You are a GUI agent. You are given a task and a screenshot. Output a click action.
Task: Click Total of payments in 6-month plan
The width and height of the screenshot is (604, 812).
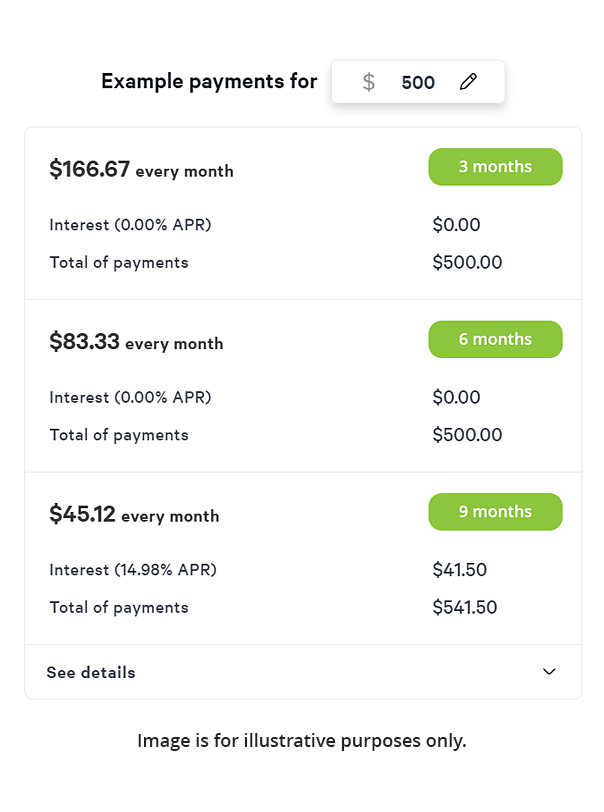pos(119,435)
